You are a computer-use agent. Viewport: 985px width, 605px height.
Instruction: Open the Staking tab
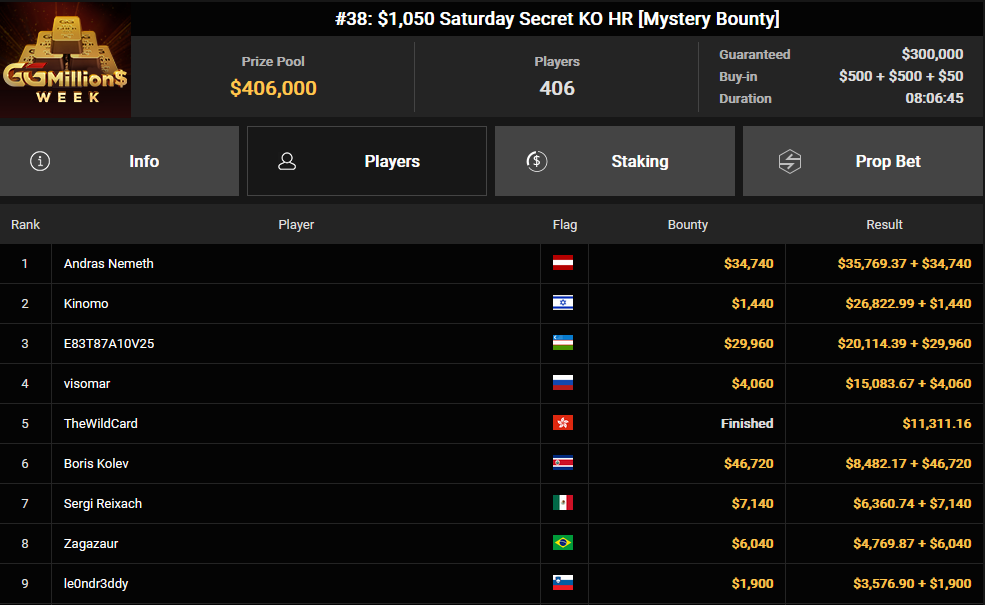click(x=615, y=161)
